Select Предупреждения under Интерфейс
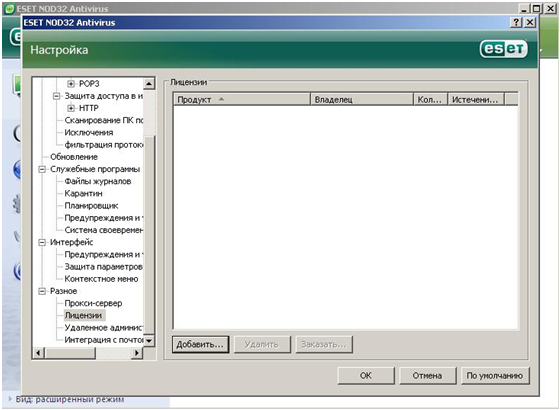This screenshot has height=410, width=560. (x=104, y=255)
